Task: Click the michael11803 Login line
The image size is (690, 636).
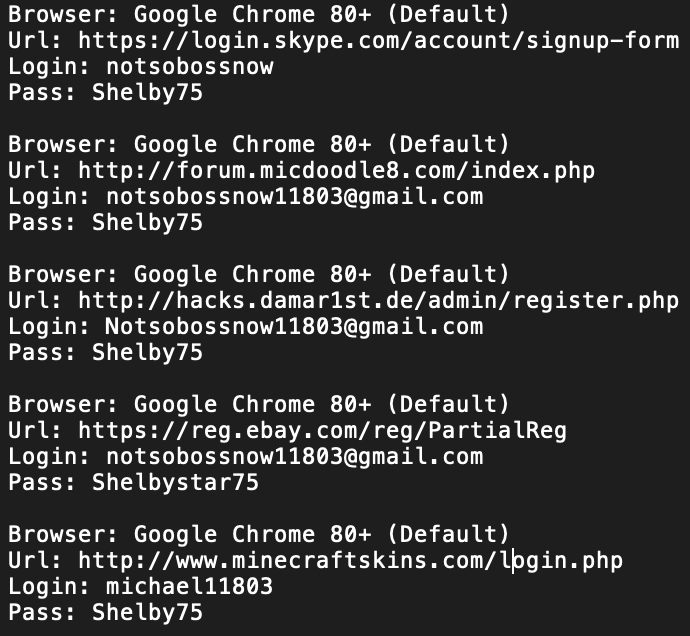Action: (140, 586)
